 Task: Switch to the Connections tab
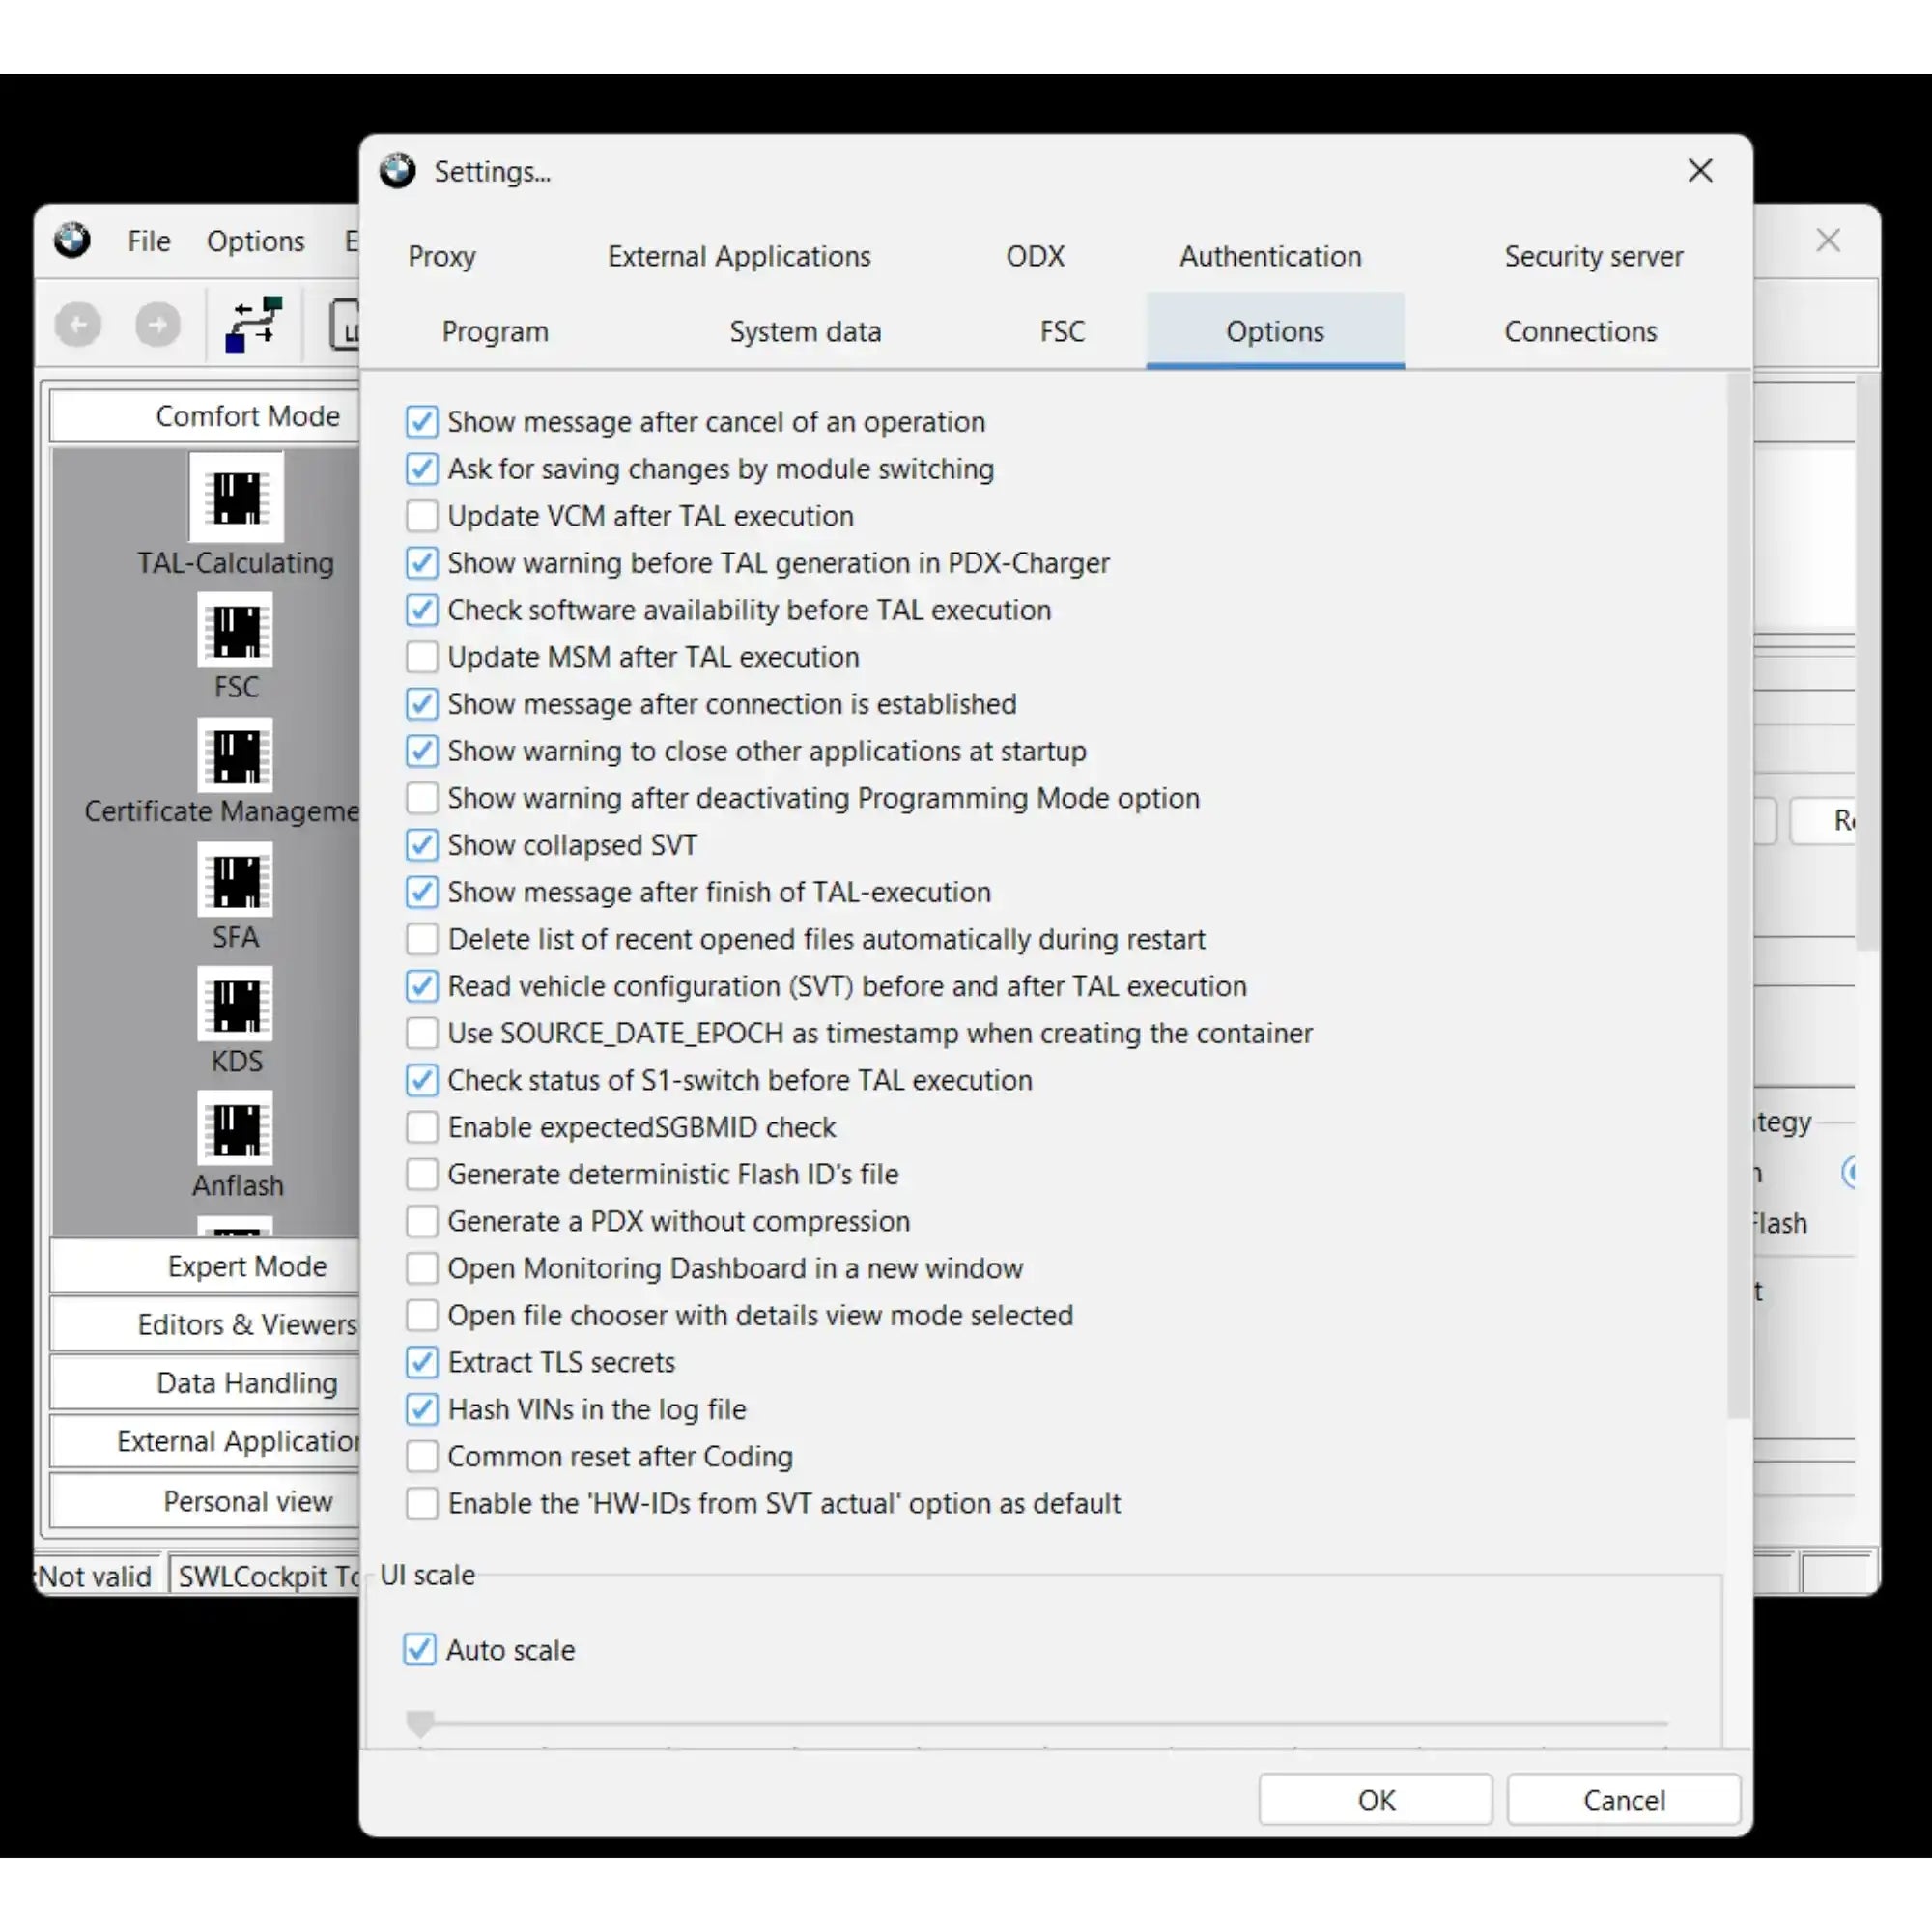[1580, 331]
